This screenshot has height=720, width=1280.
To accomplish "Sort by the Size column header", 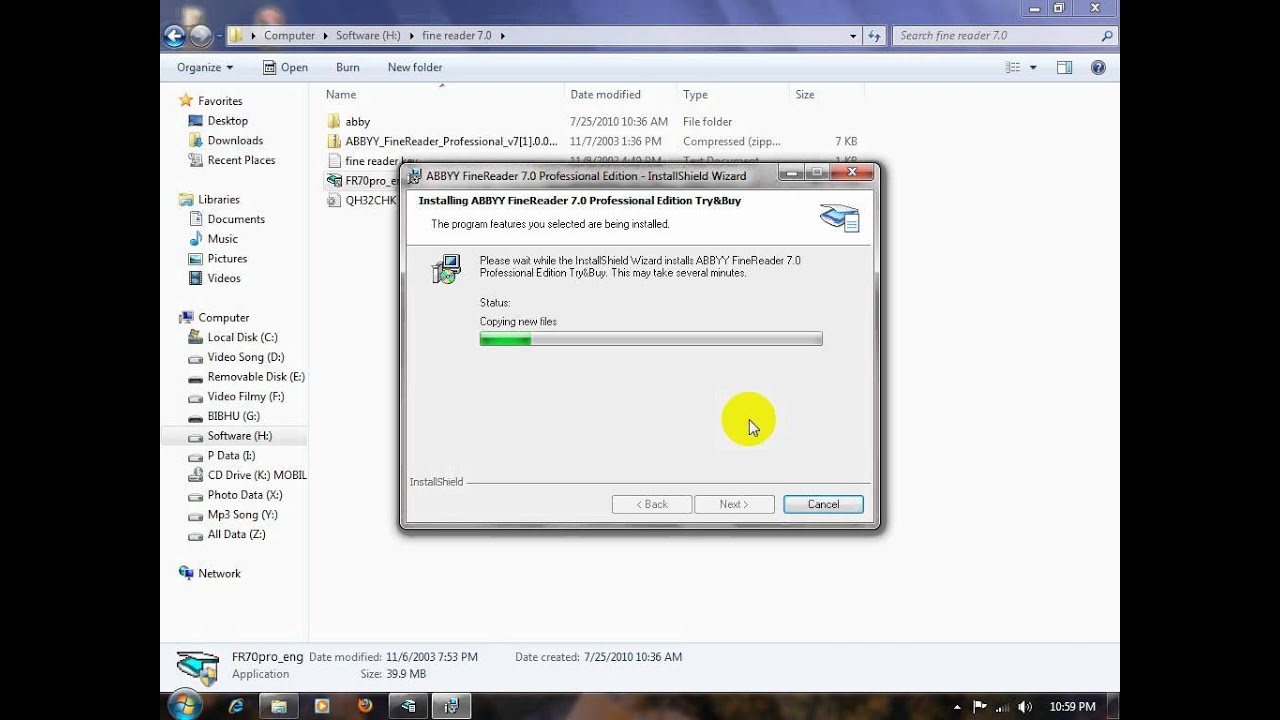I will point(805,94).
